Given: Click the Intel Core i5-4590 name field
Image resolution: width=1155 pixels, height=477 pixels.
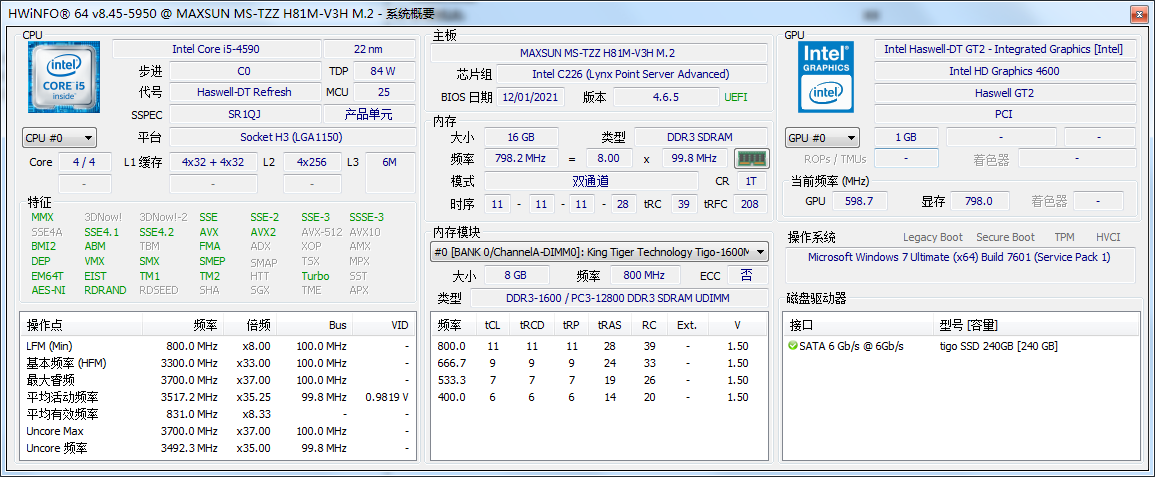Looking at the screenshot, I should pyautogui.click(x=215, y=49).
